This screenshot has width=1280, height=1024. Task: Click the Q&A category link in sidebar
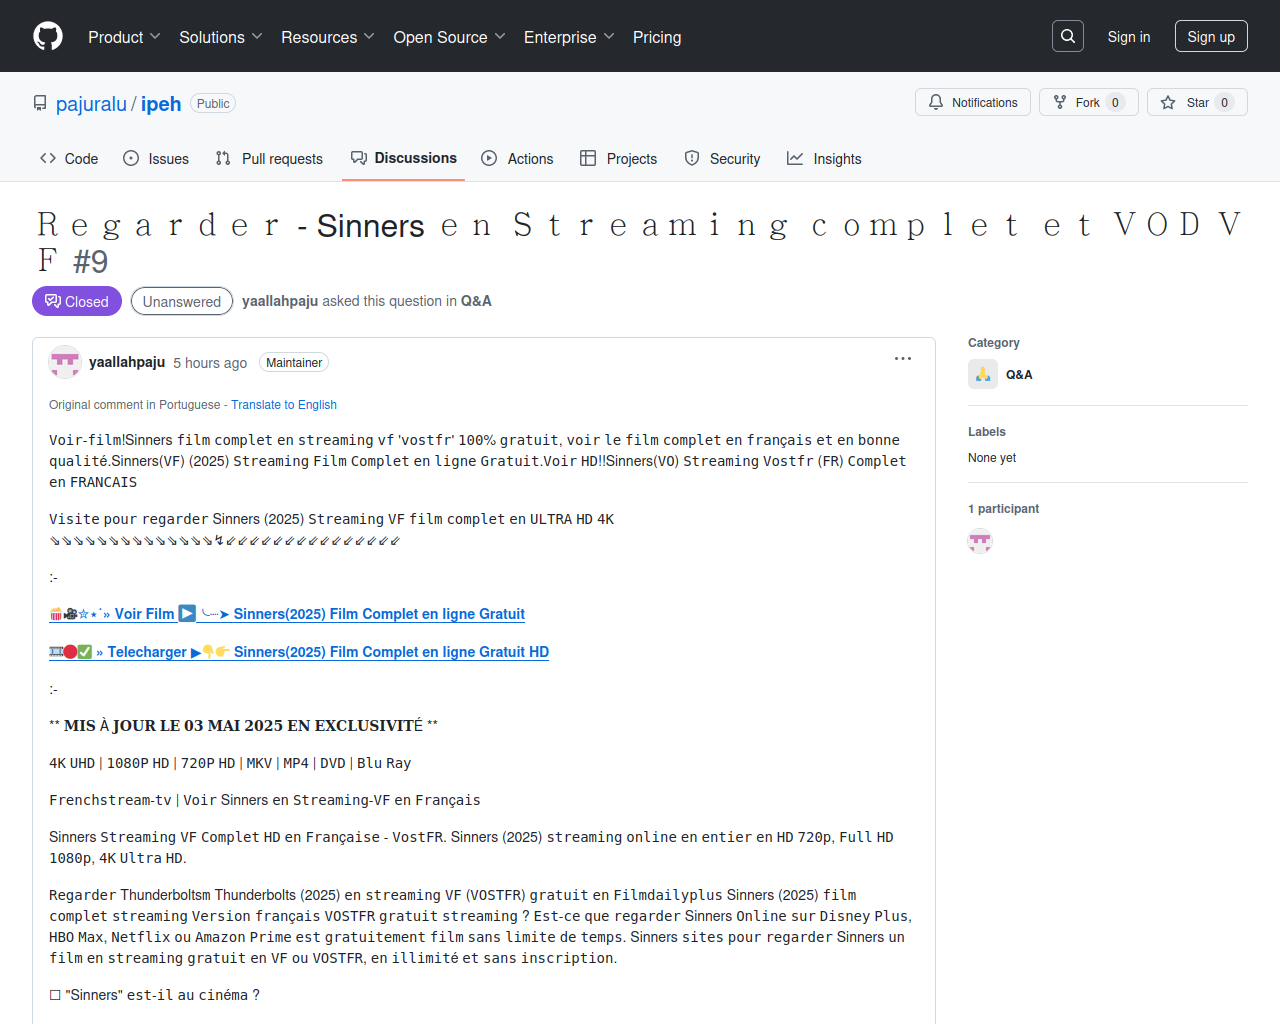pyautogui.click(x=1019, y=374)
